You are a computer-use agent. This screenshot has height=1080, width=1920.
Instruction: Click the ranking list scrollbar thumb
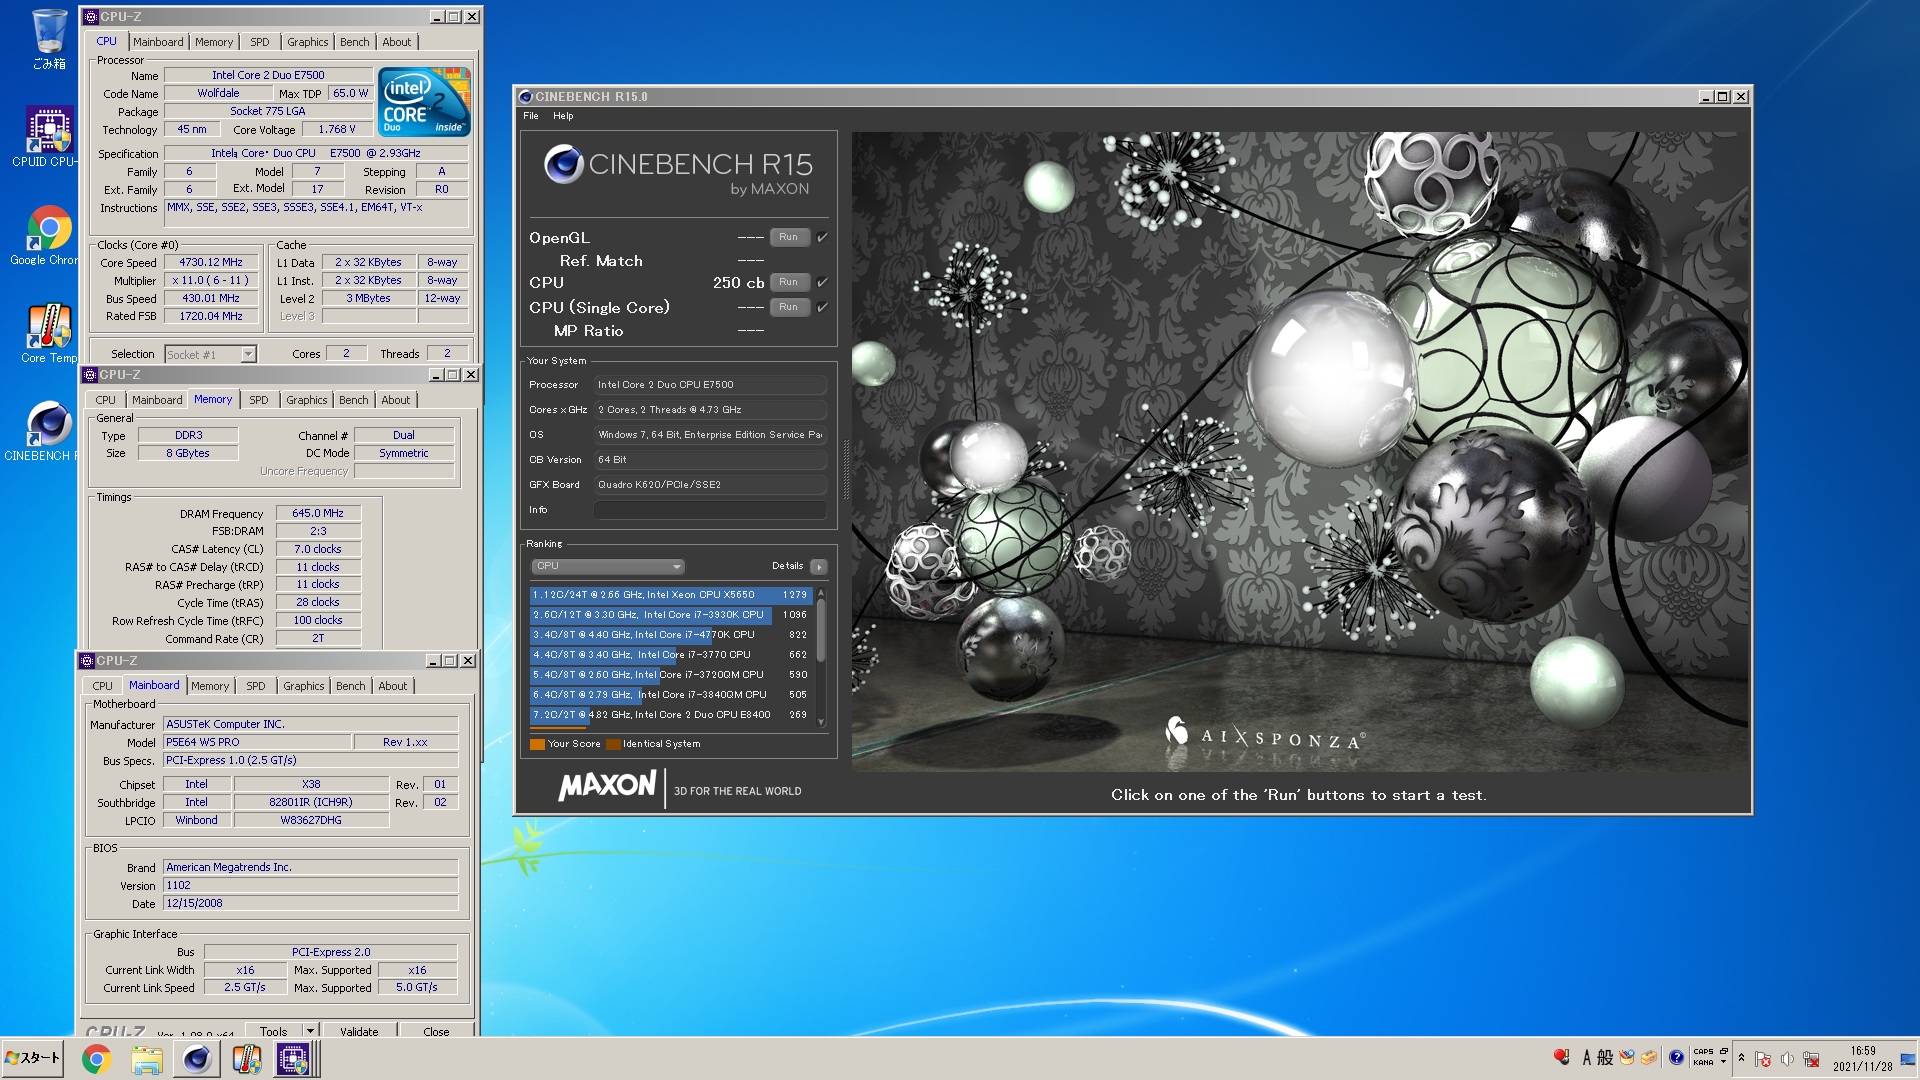click(x=821, y=631)
